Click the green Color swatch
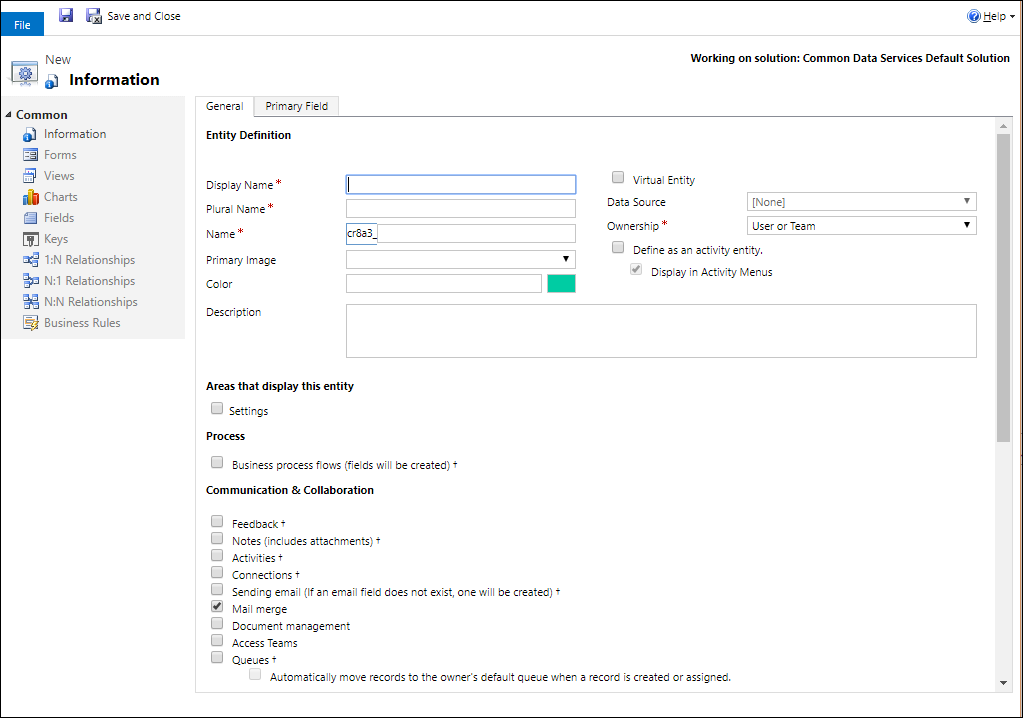 click(x=561, y=283)
